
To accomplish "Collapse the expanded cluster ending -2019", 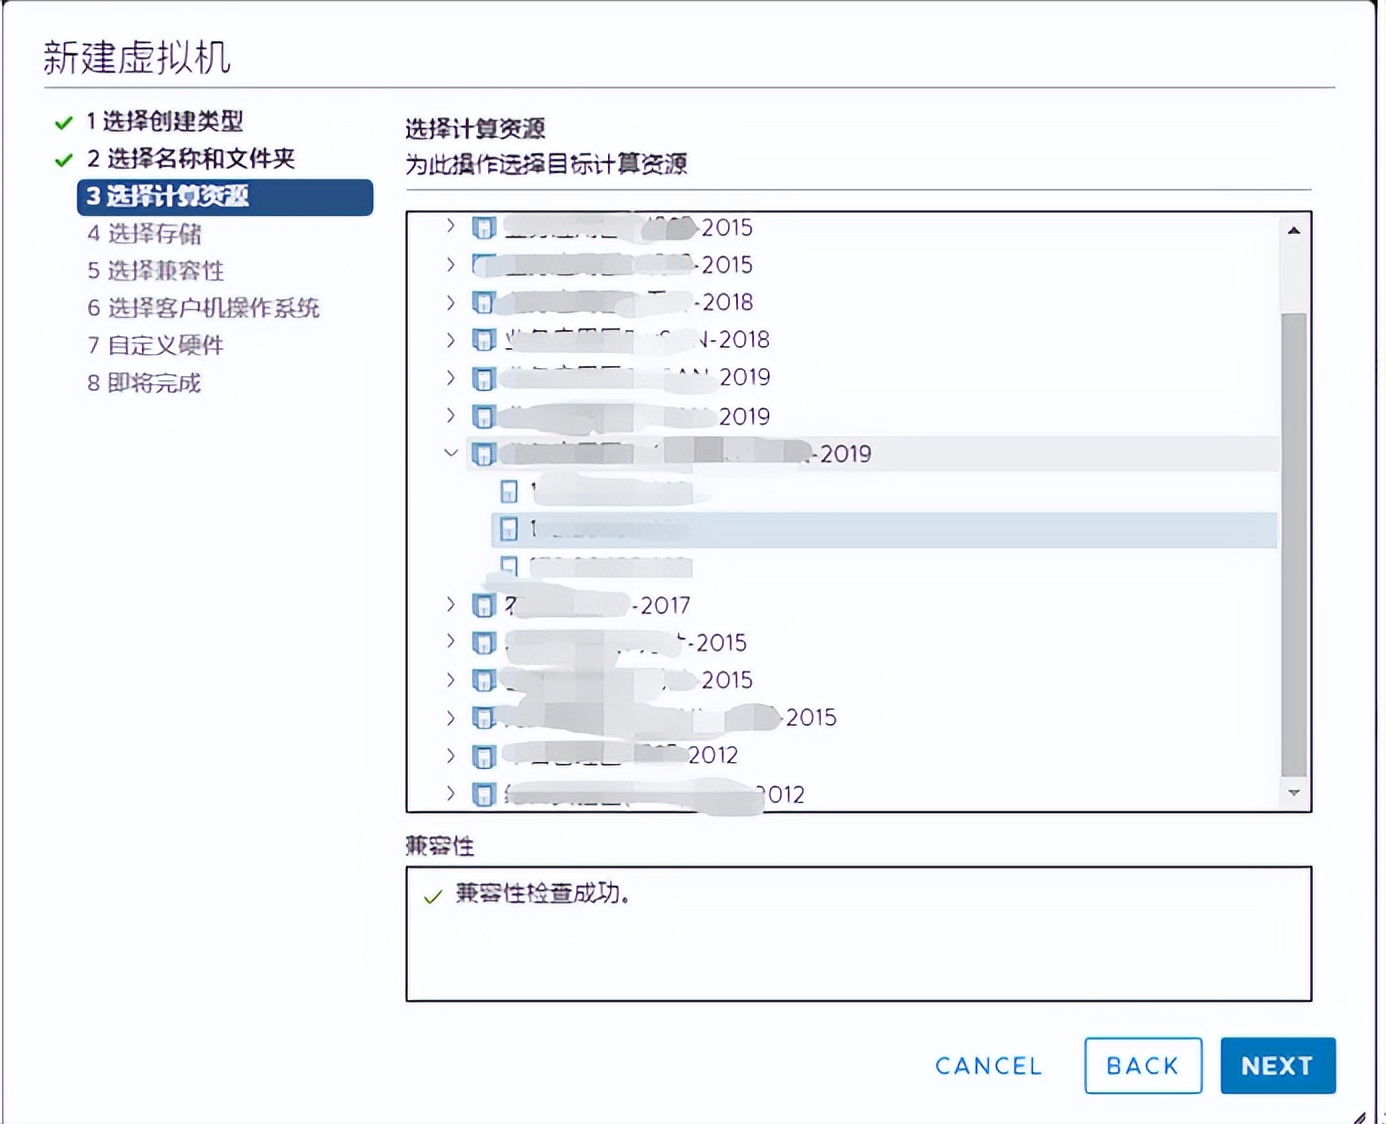I will pyautogui.click(x=451, y=453).
